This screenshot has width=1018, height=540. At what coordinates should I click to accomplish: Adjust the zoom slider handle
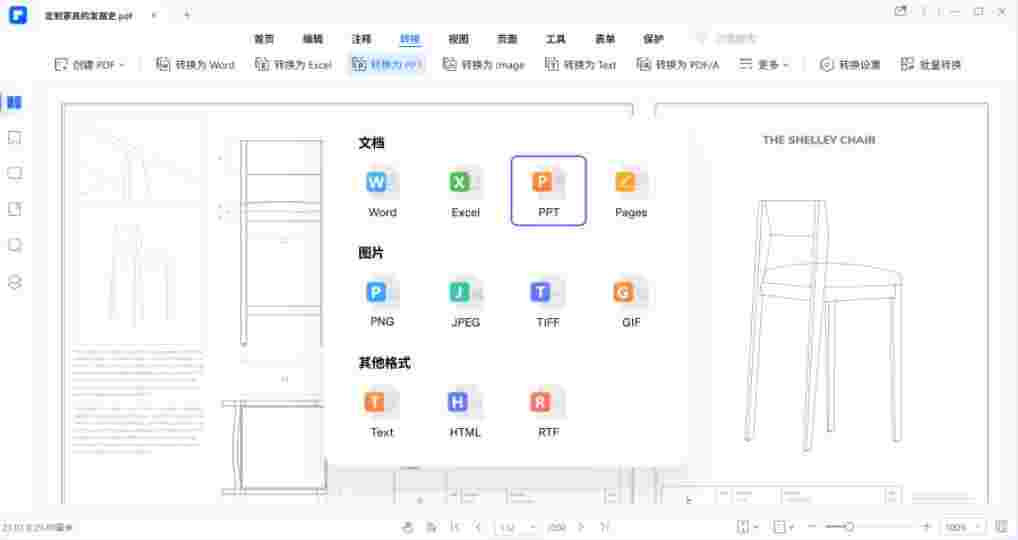849,527
